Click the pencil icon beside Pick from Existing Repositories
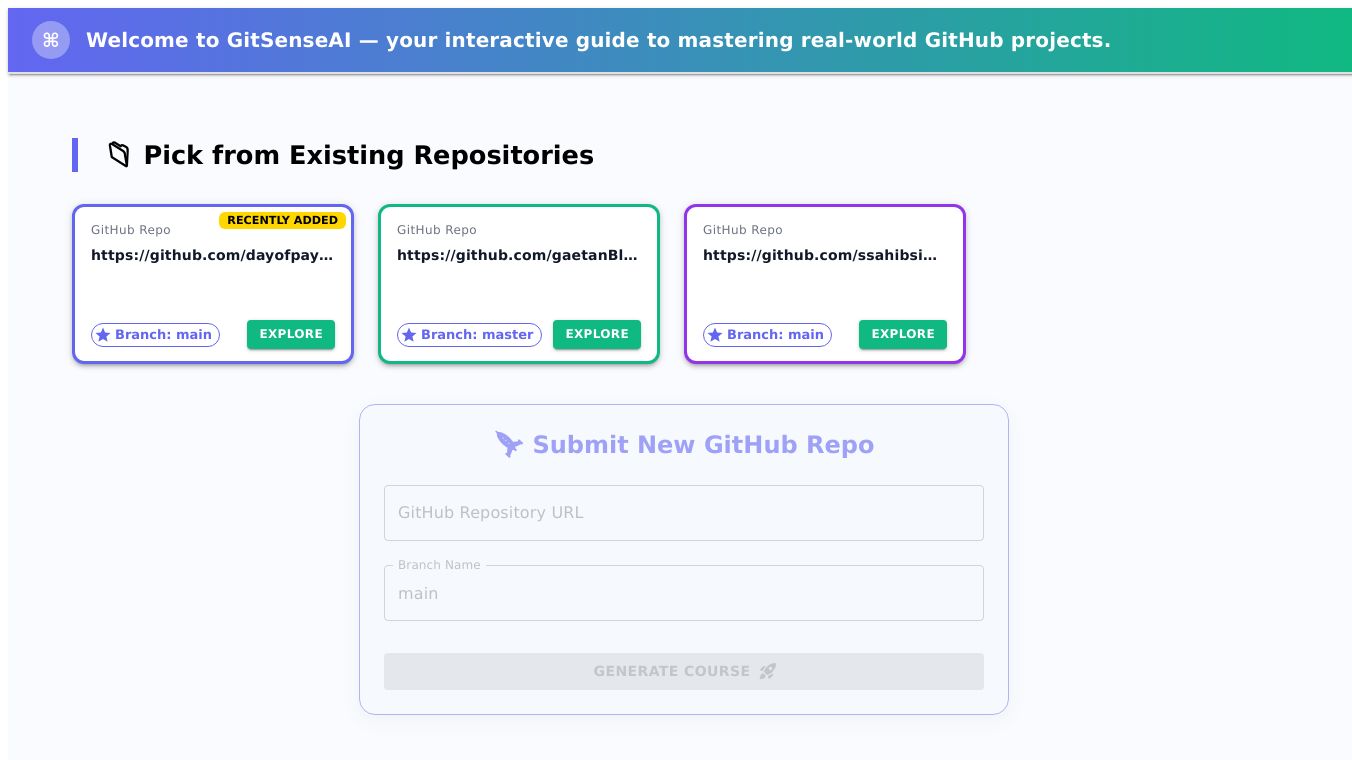Image resolution: width=1352 pixels, height=760 pixels. point(119,155)
